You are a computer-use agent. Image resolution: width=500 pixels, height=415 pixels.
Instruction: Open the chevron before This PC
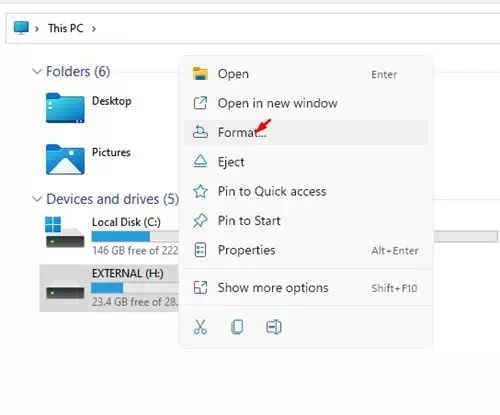pyautogui.click(x=37, y=29)
